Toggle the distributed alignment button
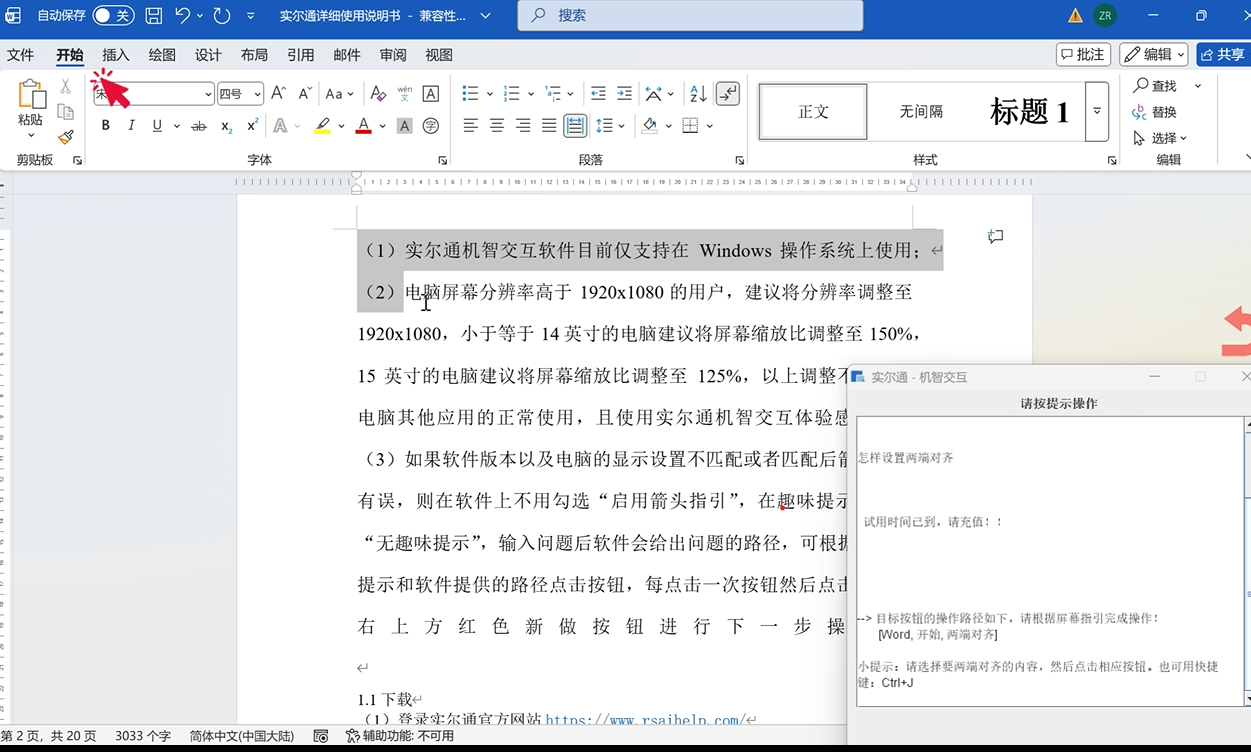Image resolution: width=1251 pixels, height=752 pixels. 575,126
